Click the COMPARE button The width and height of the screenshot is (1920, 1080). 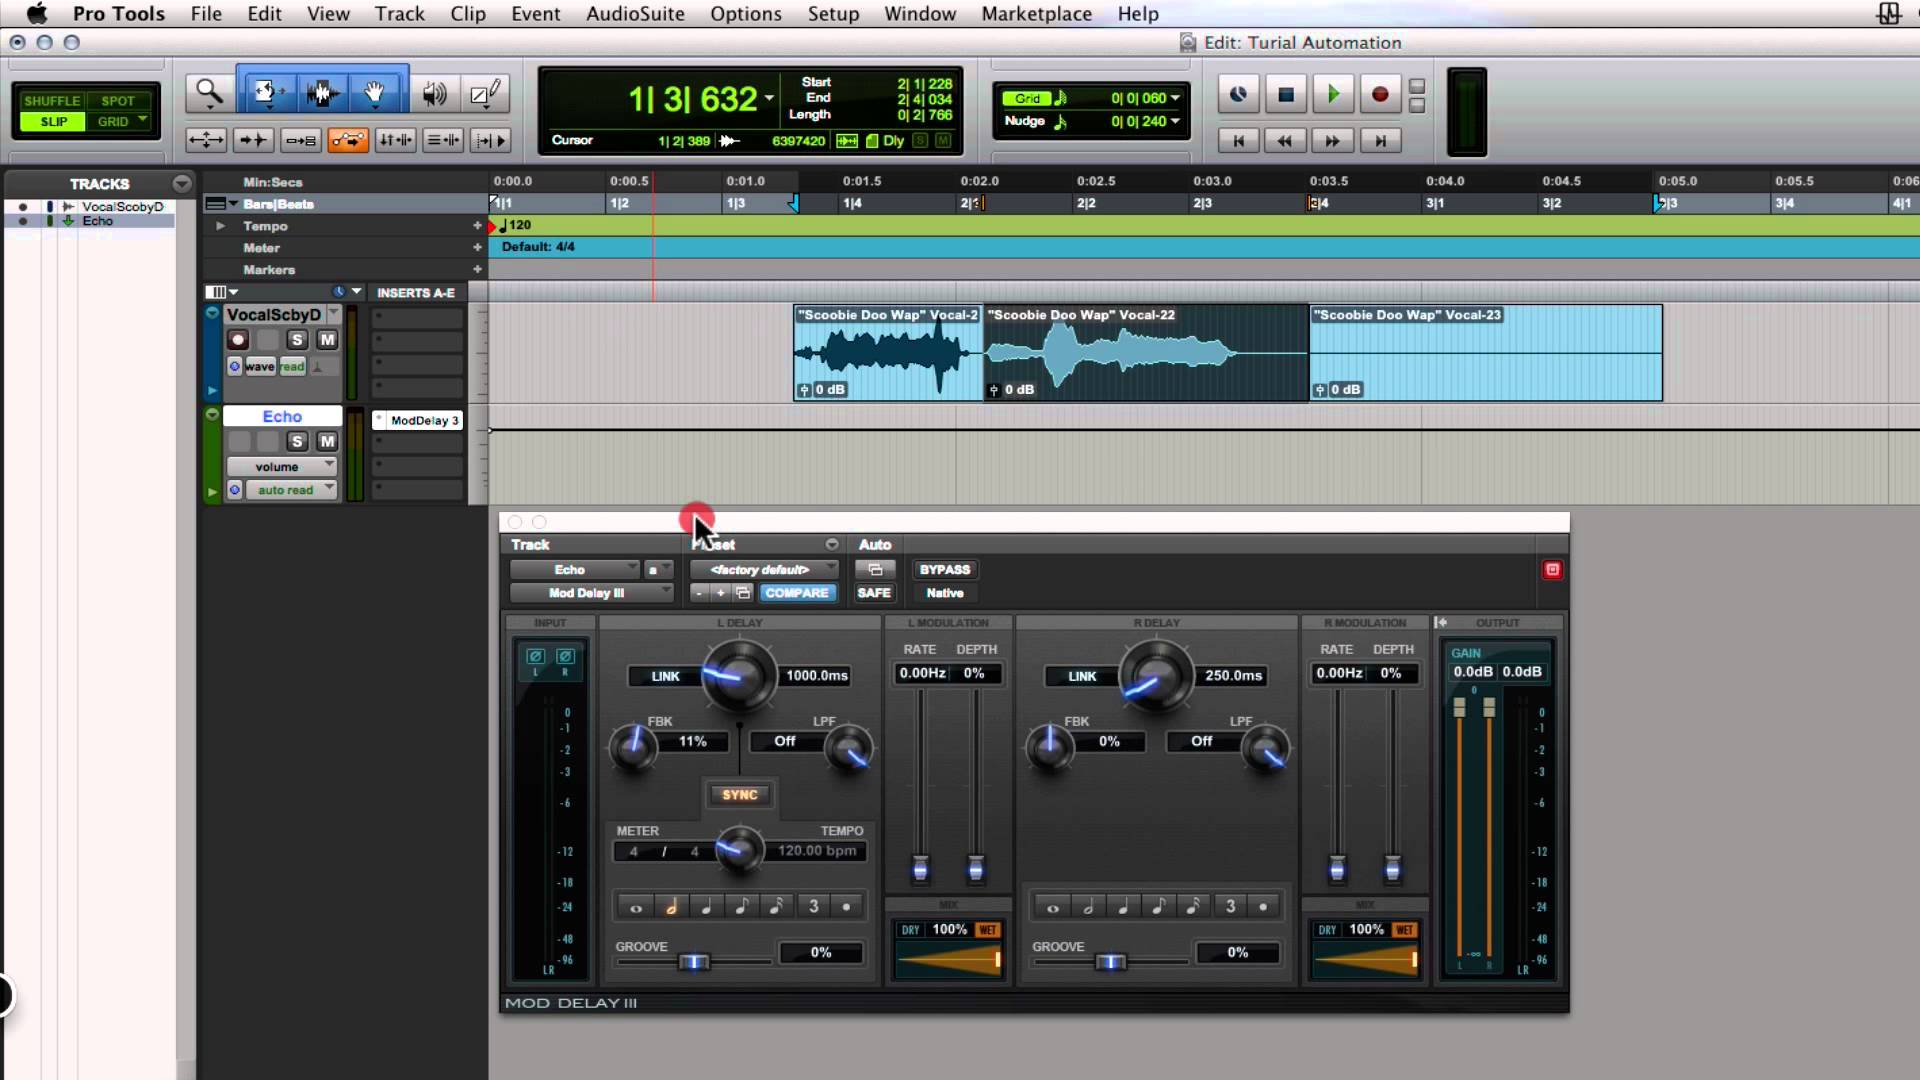tap(797, 593)
